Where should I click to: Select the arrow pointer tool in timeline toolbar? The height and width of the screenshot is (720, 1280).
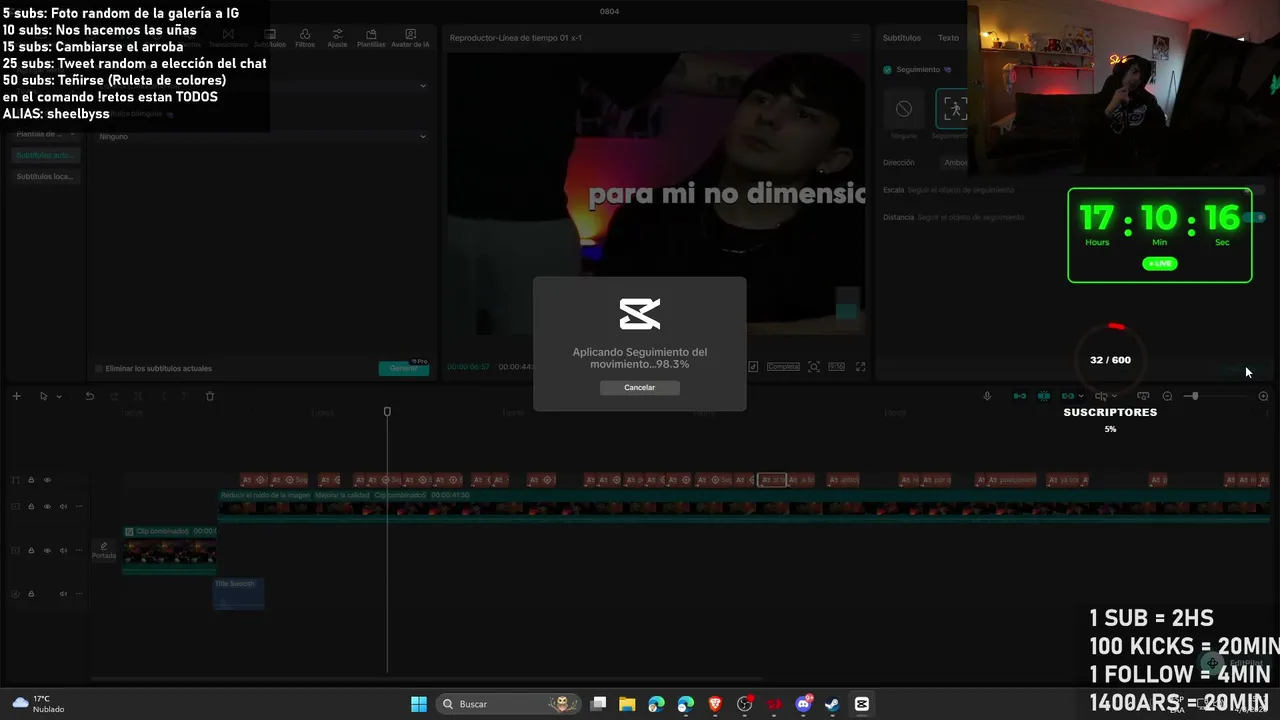click(x=43, y=396)
